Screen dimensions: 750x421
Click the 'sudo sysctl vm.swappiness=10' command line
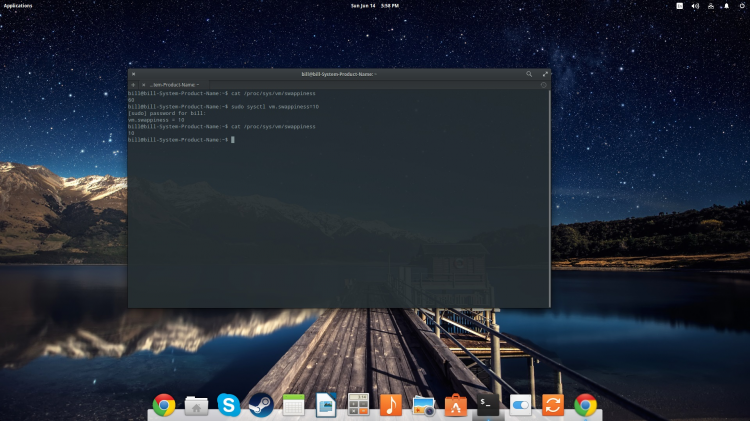pos(223,107)
